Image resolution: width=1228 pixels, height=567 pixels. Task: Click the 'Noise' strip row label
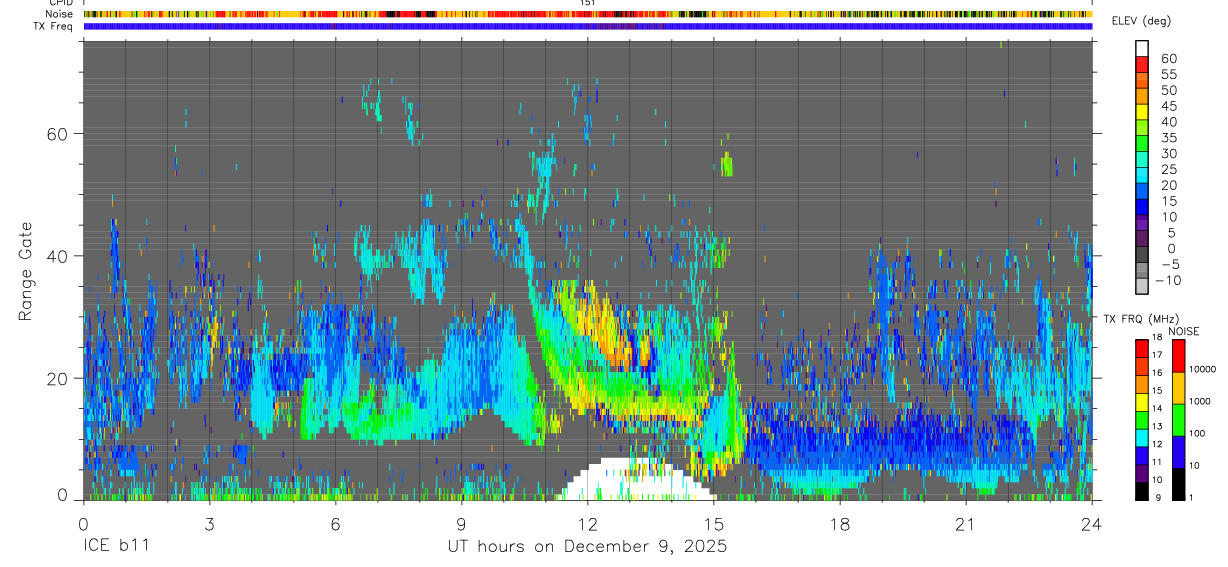pos(60,14)
